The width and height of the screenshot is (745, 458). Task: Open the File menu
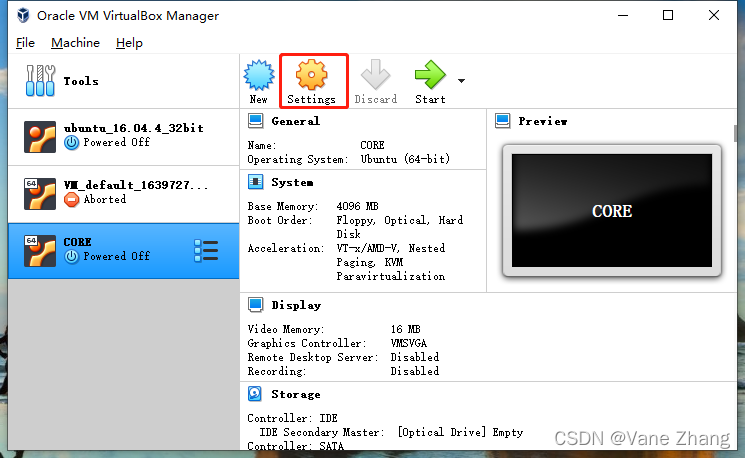[x=25, y=43]
